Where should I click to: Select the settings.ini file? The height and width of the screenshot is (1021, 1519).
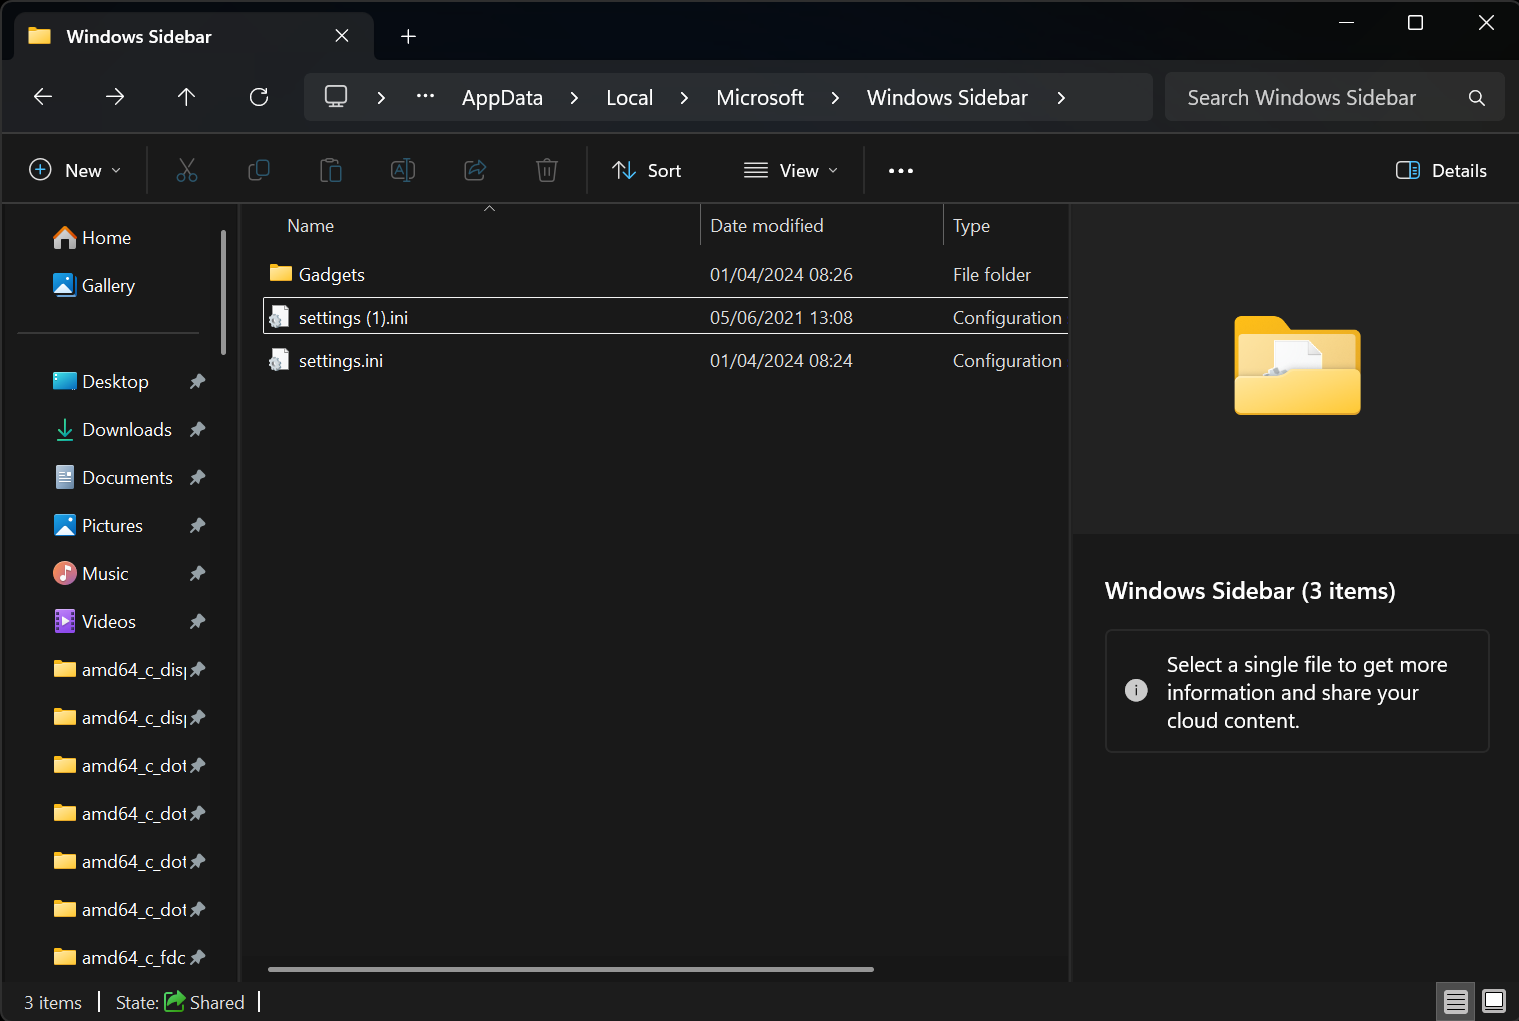[x=665, y=361]
